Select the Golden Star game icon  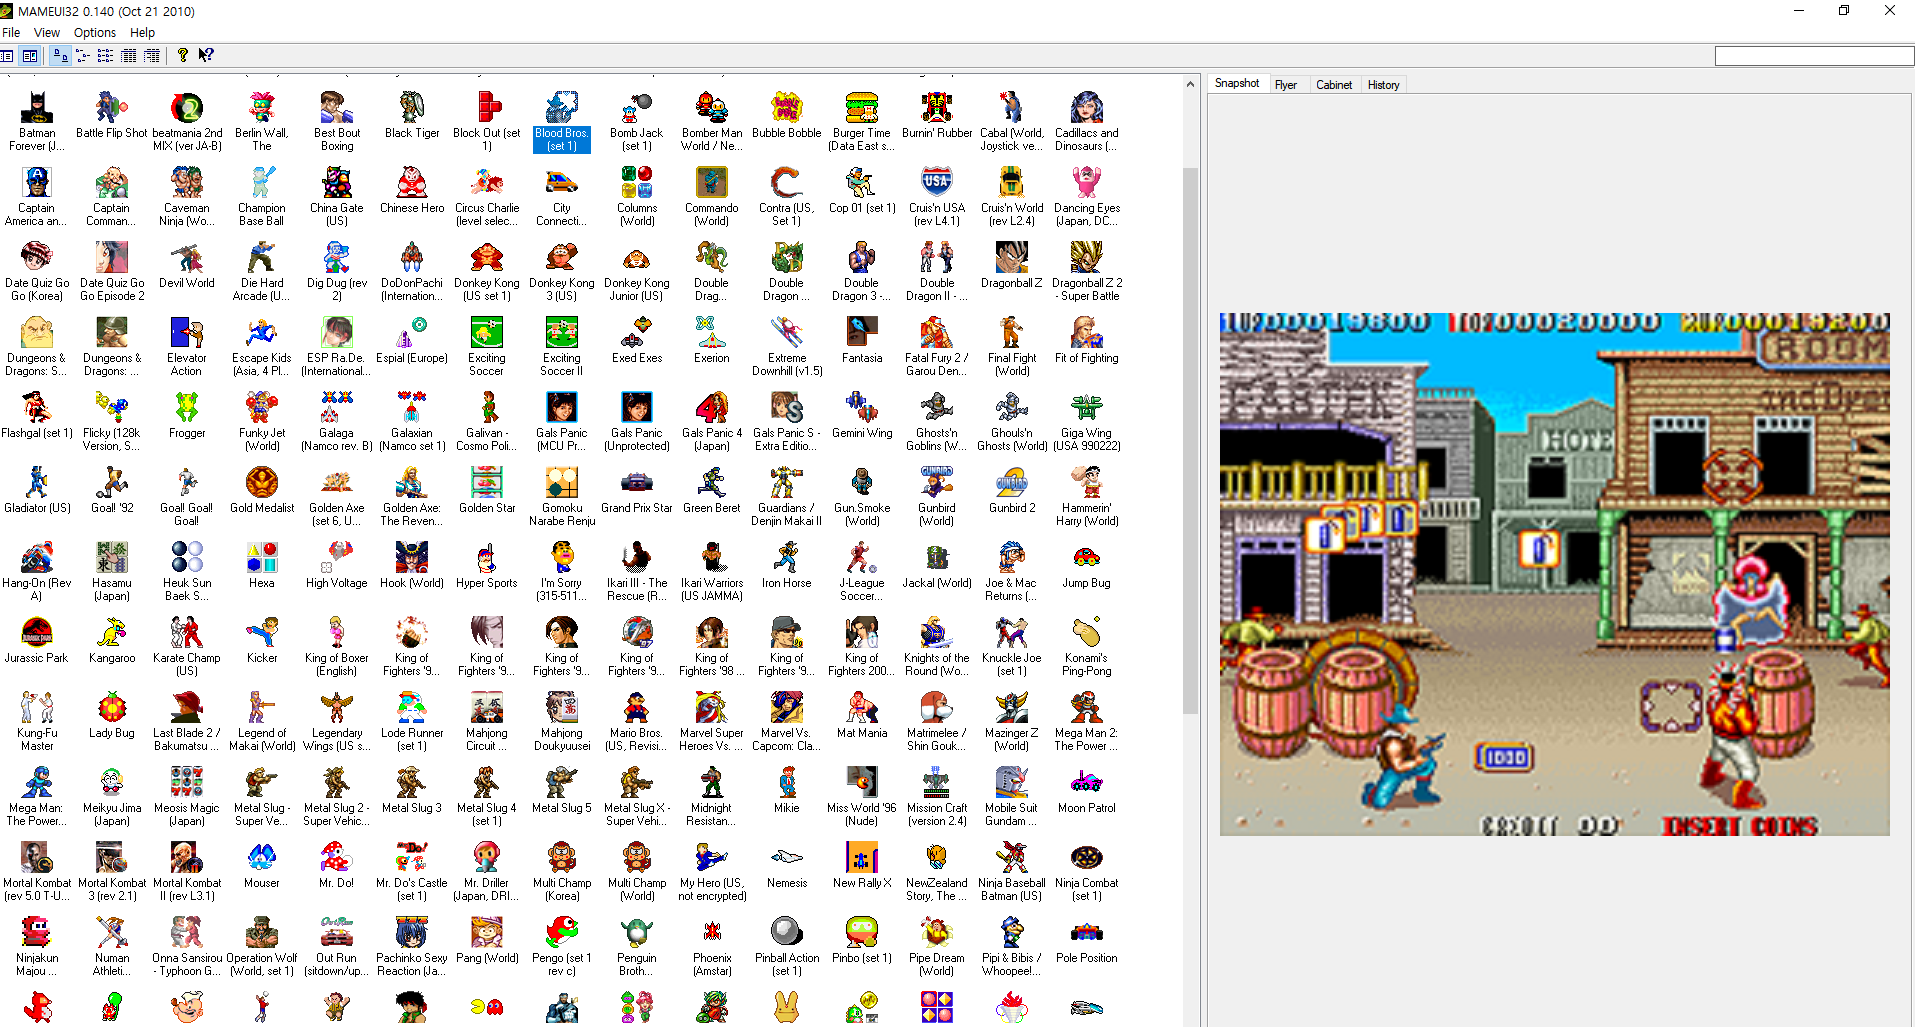487,482
